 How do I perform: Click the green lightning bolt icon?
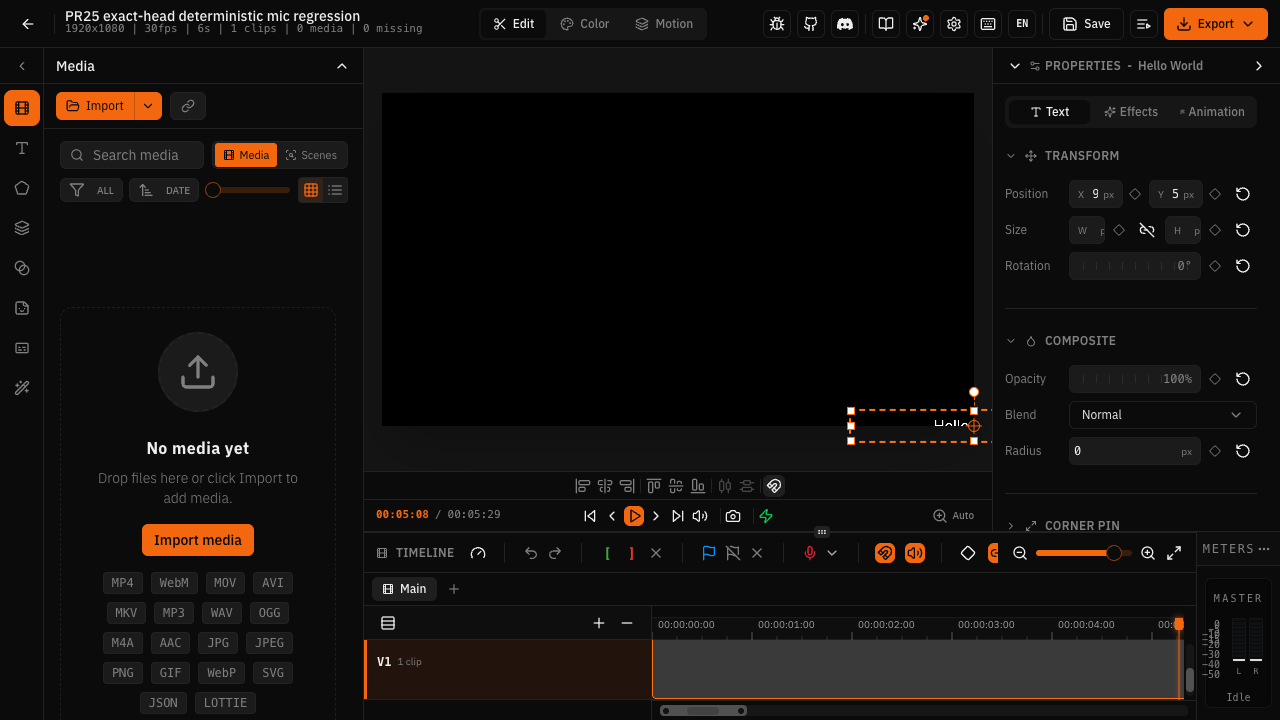pos(766,516)
